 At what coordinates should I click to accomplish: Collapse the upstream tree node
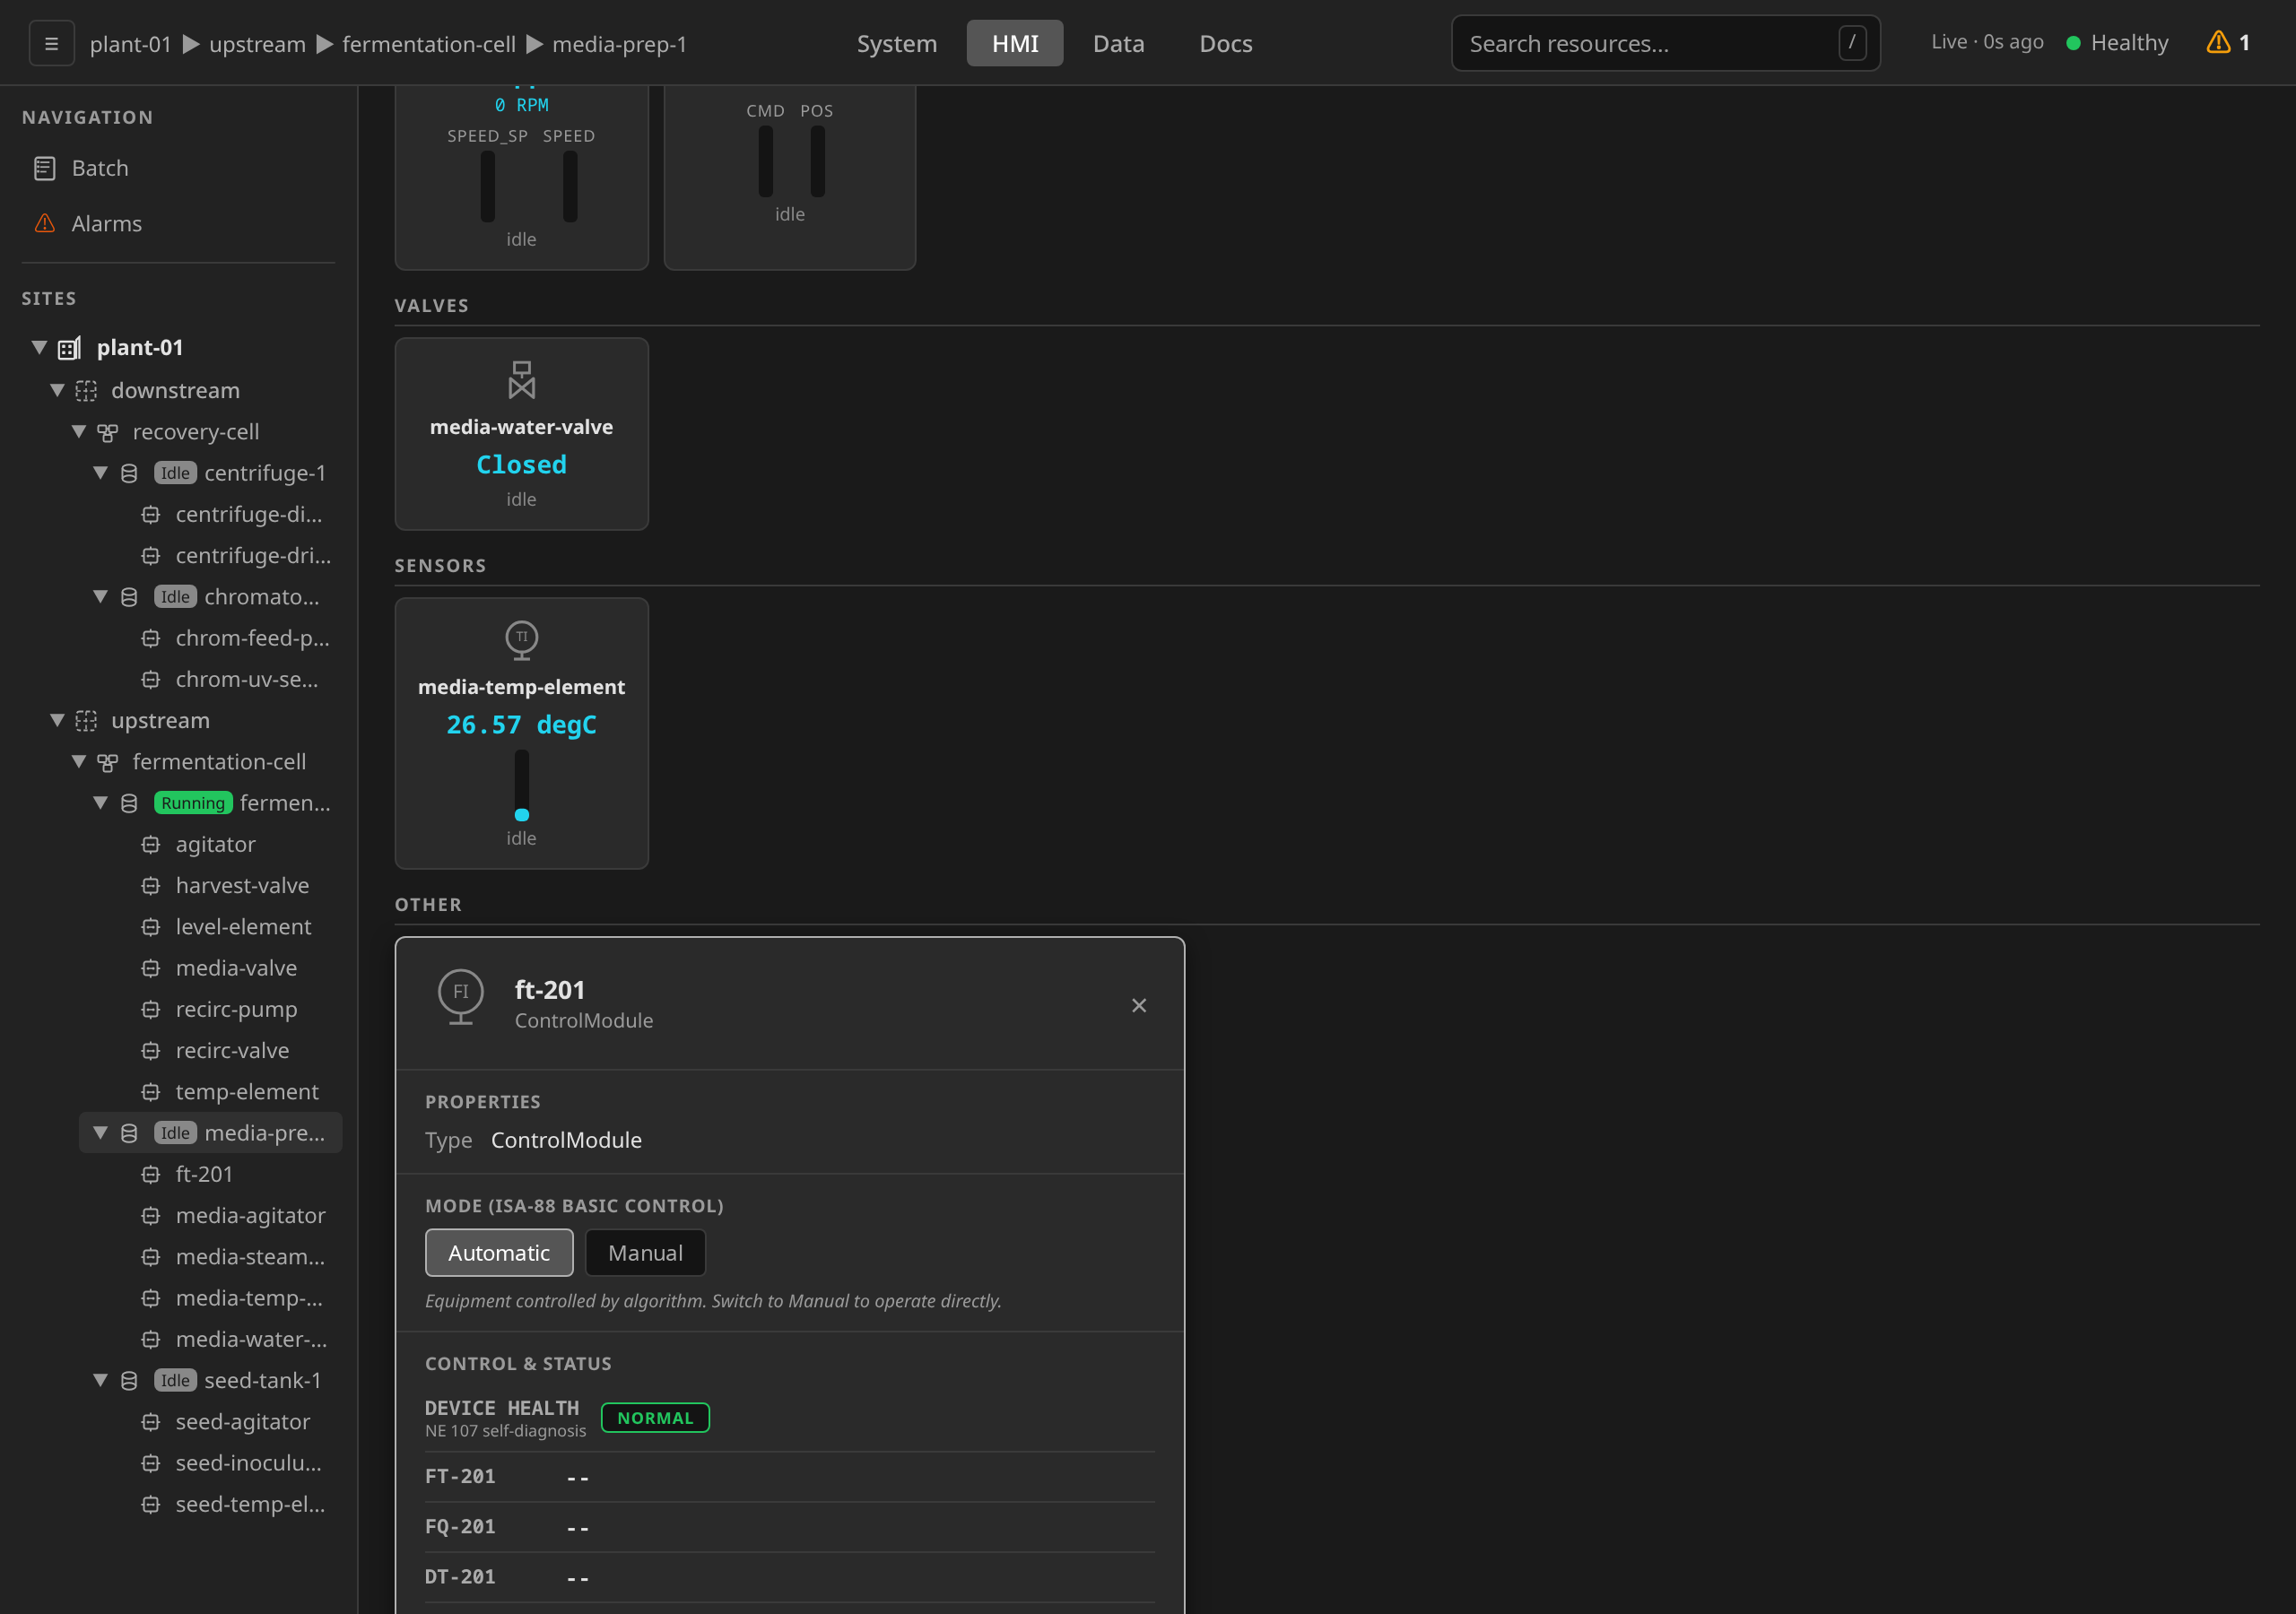(57, 720)
